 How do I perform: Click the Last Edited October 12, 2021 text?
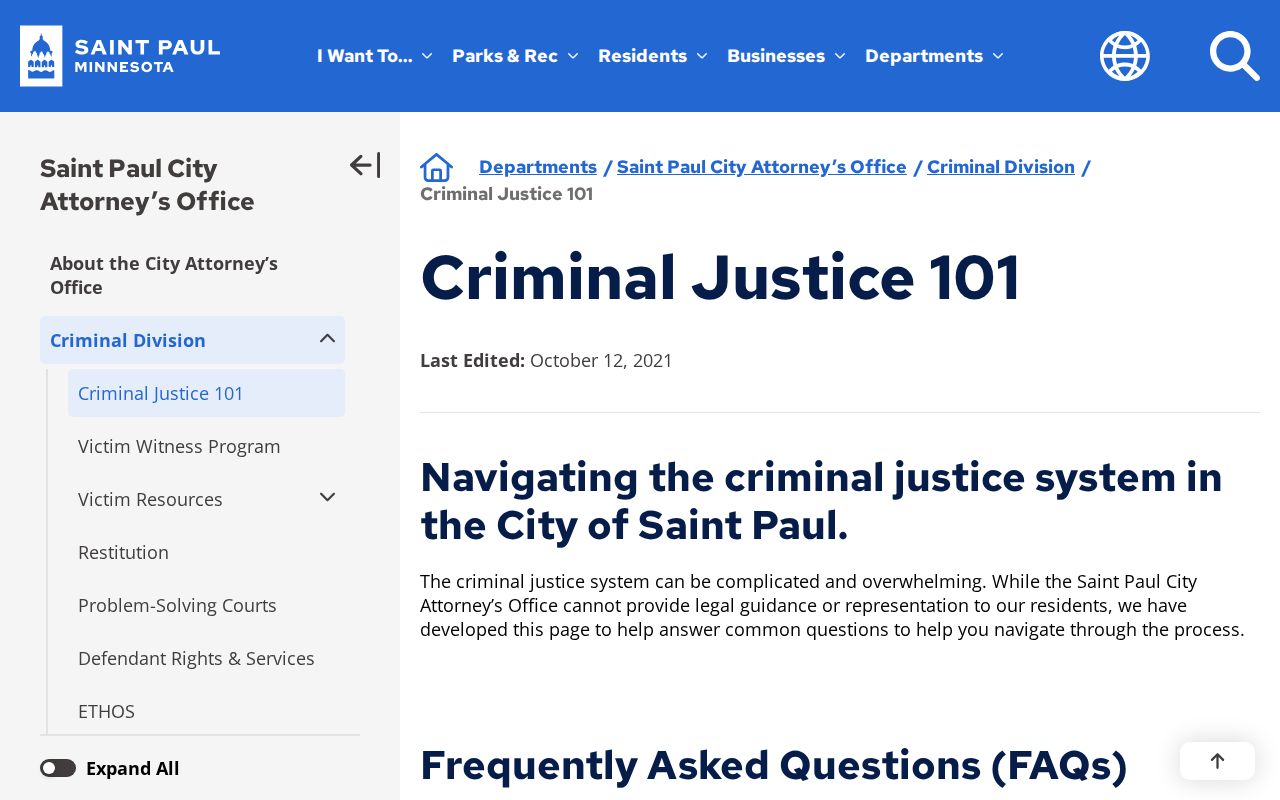point(546,360)
